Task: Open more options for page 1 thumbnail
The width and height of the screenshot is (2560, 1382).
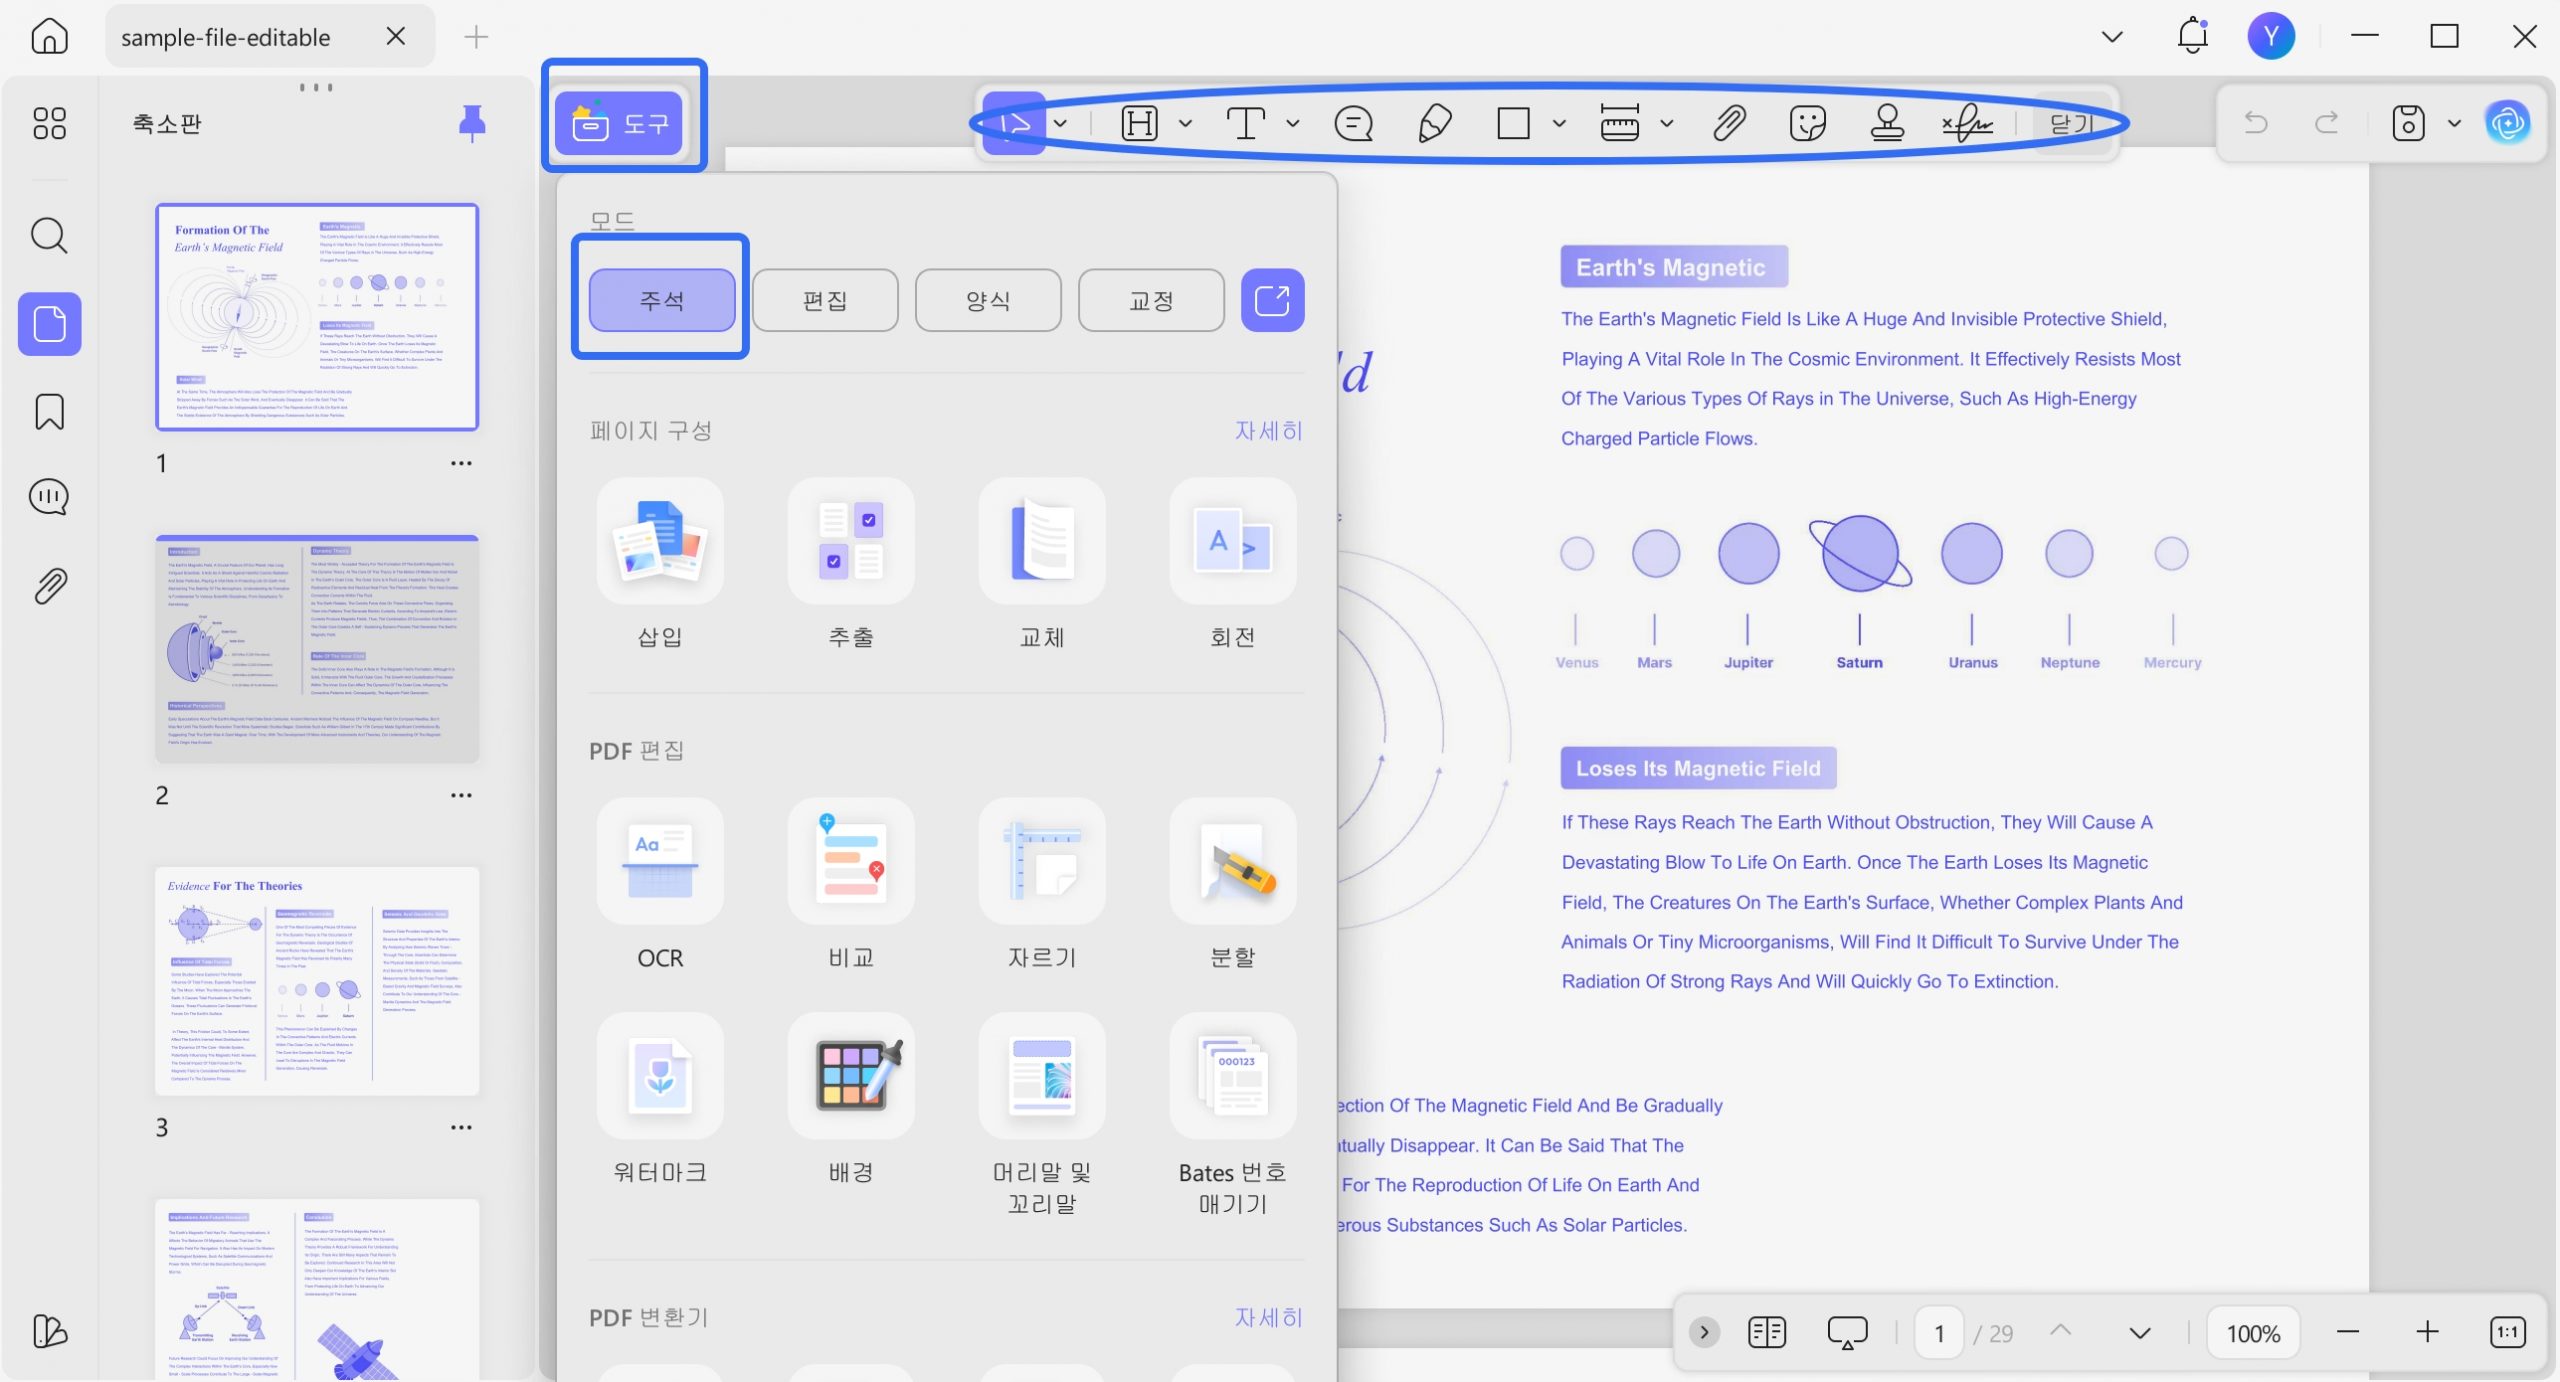Action: click(x=461, y=463)
